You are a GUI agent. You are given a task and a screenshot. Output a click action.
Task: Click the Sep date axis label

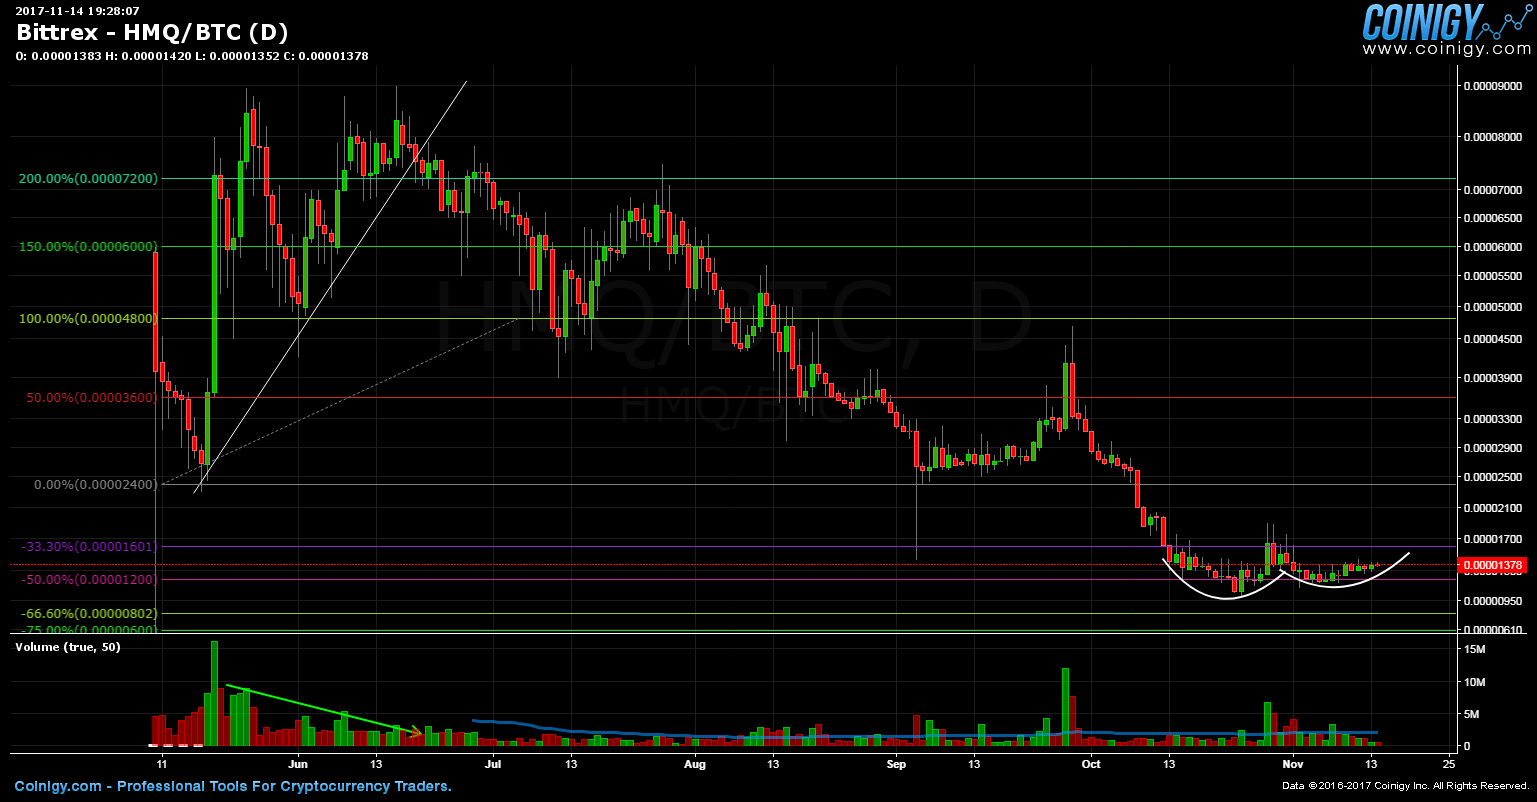tap(896, 764)
